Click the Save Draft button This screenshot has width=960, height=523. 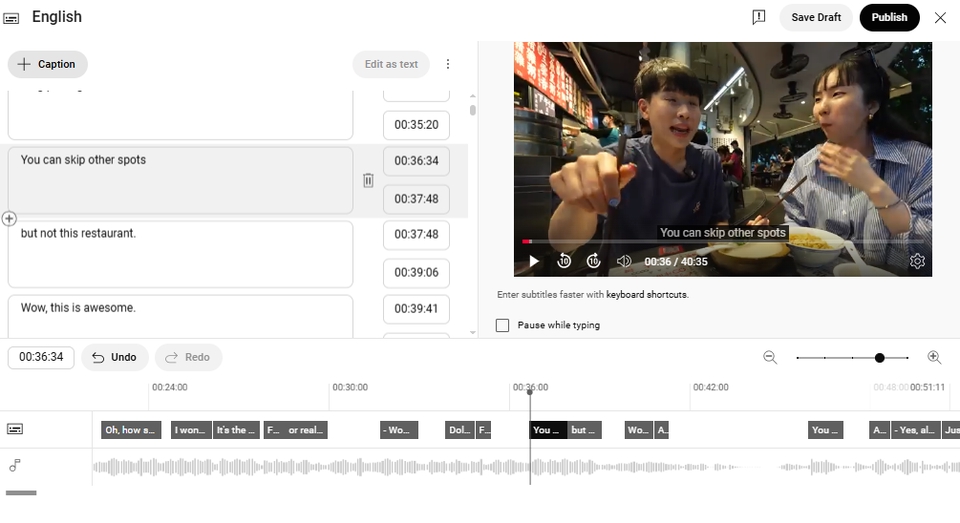pyautogui.click(x=816, y=17)
